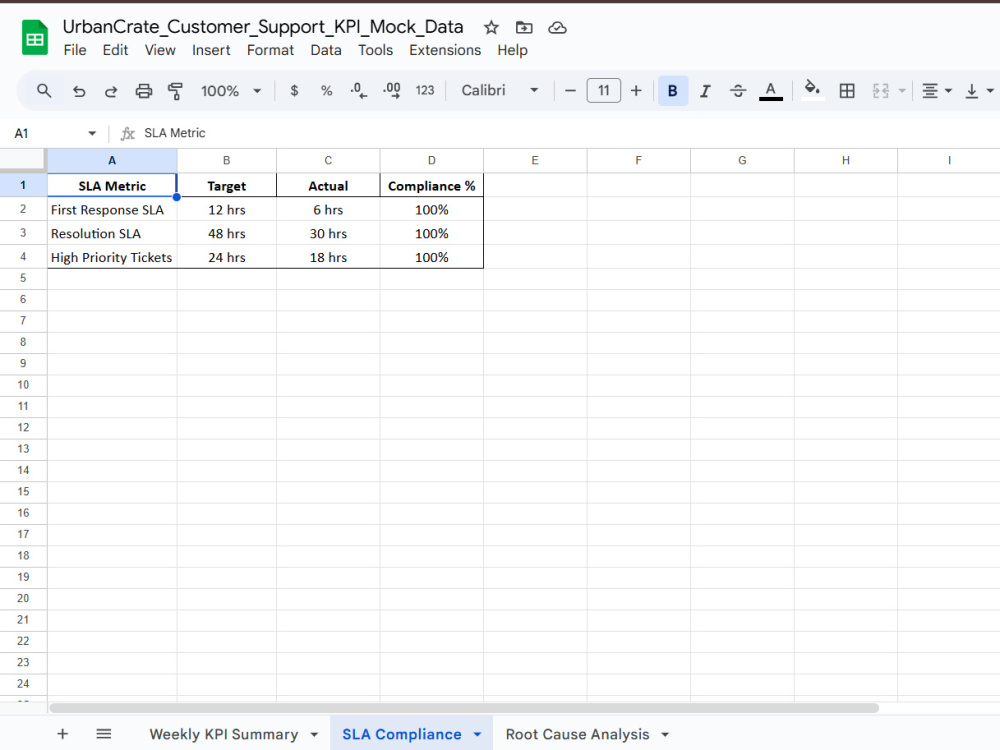Format as percent
Viewport: 1000px width, 750px height.
click(327, 91)
